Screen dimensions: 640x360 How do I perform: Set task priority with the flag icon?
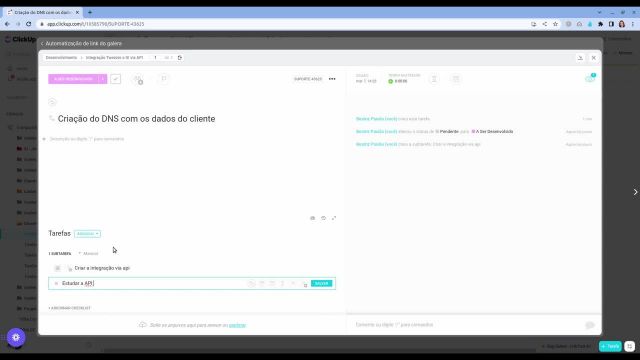tap(164, 79)
